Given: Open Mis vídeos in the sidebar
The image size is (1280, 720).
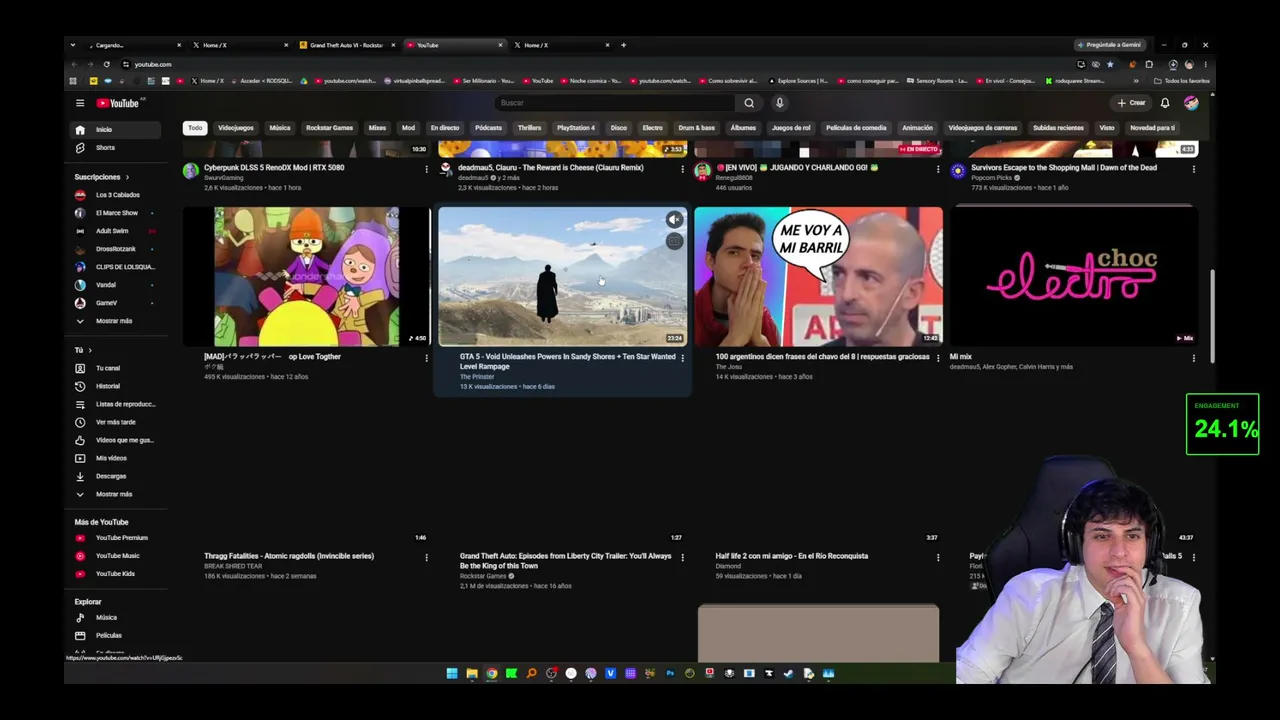Looking at the screenshot, I should pyautogui.click(x=116, y=458).
